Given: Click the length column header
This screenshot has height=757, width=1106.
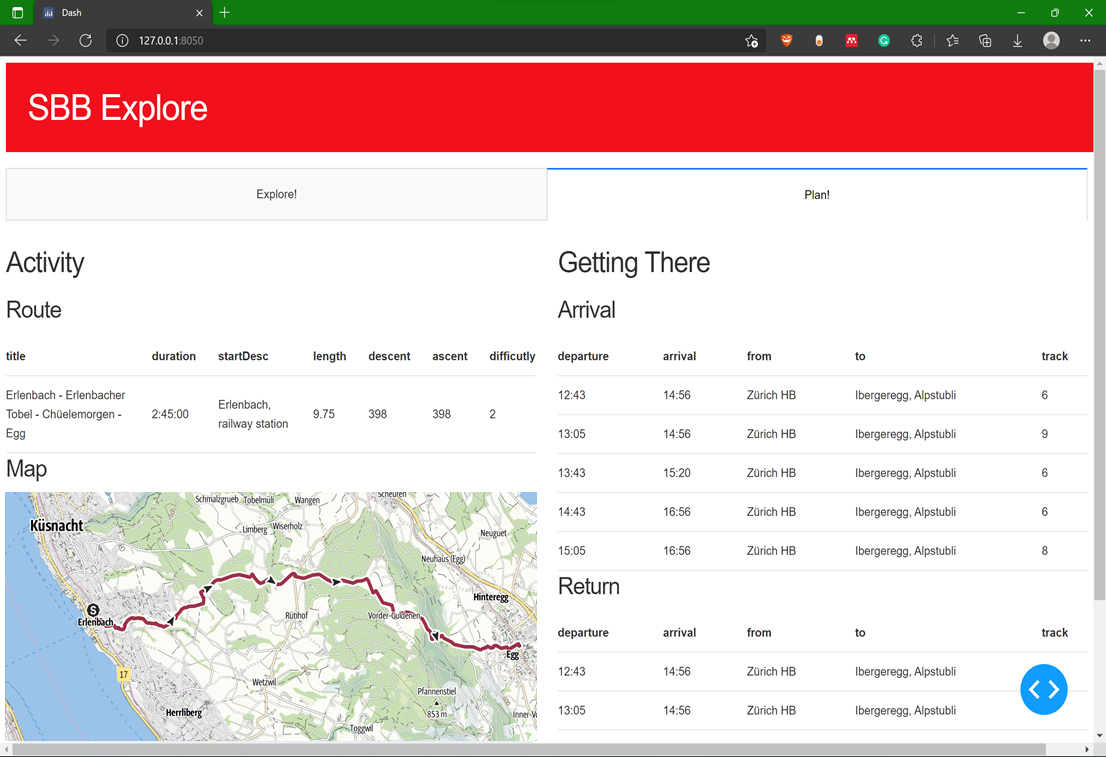Looking at the screenshot, I should tap(329, 356).
